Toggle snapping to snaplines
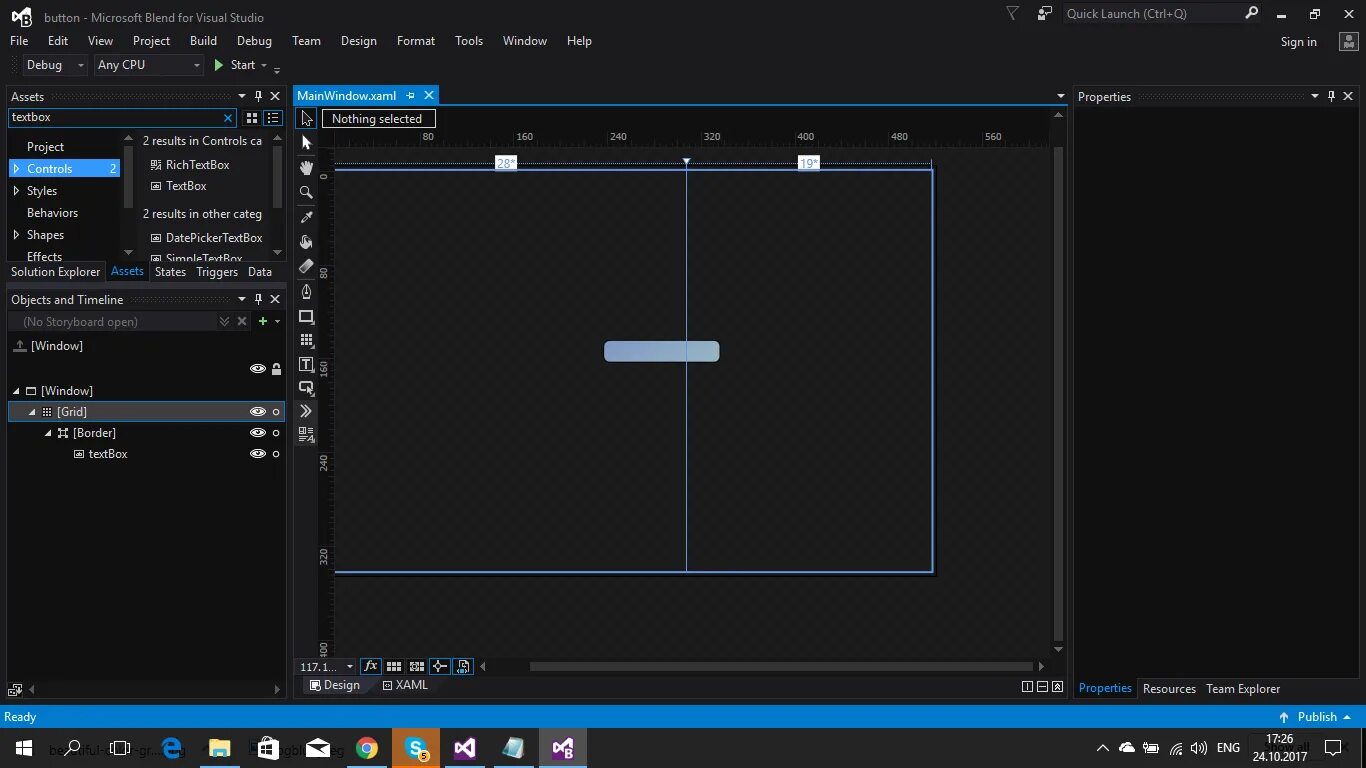 click(x=439, y=666)
